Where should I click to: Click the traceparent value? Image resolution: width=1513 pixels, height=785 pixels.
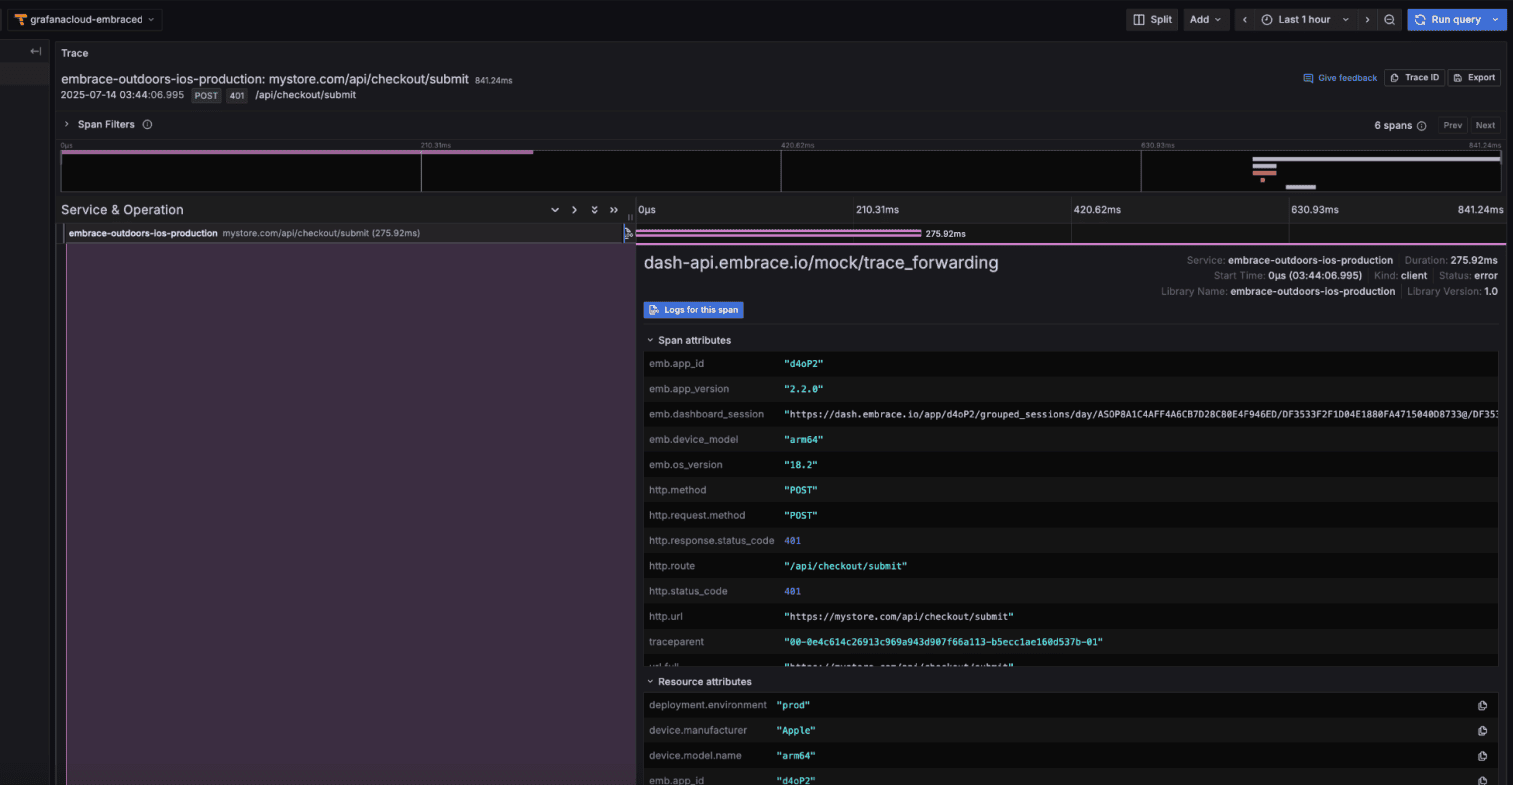coord(943,642)
